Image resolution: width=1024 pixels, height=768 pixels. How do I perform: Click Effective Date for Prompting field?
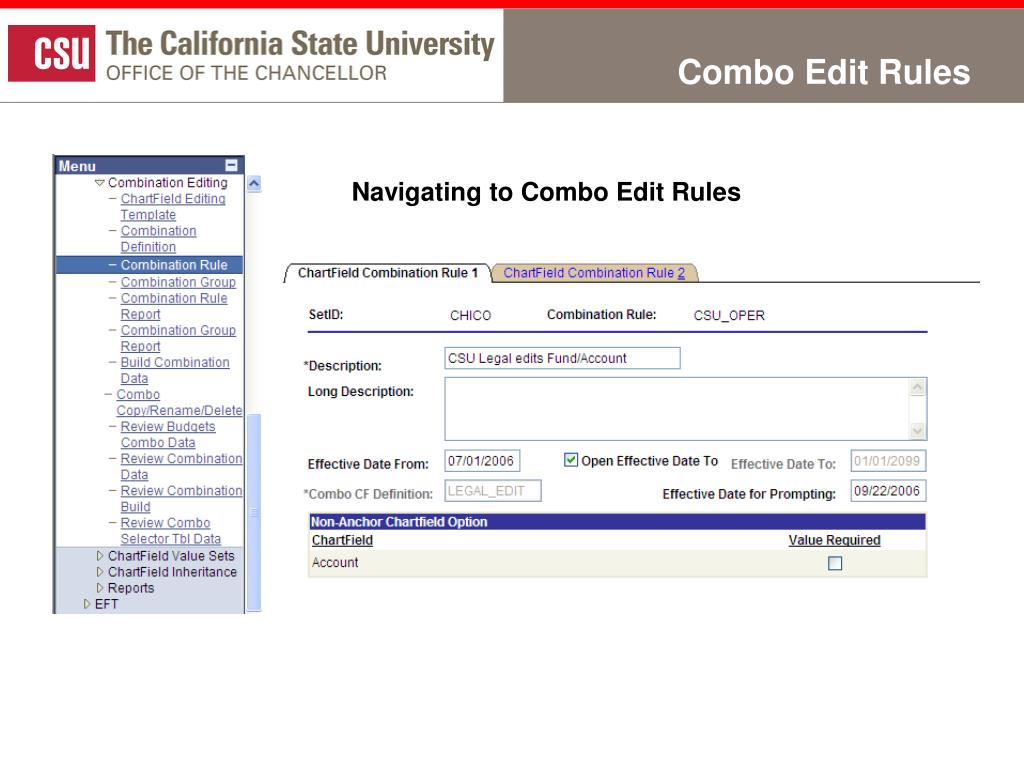pos(888,490)
